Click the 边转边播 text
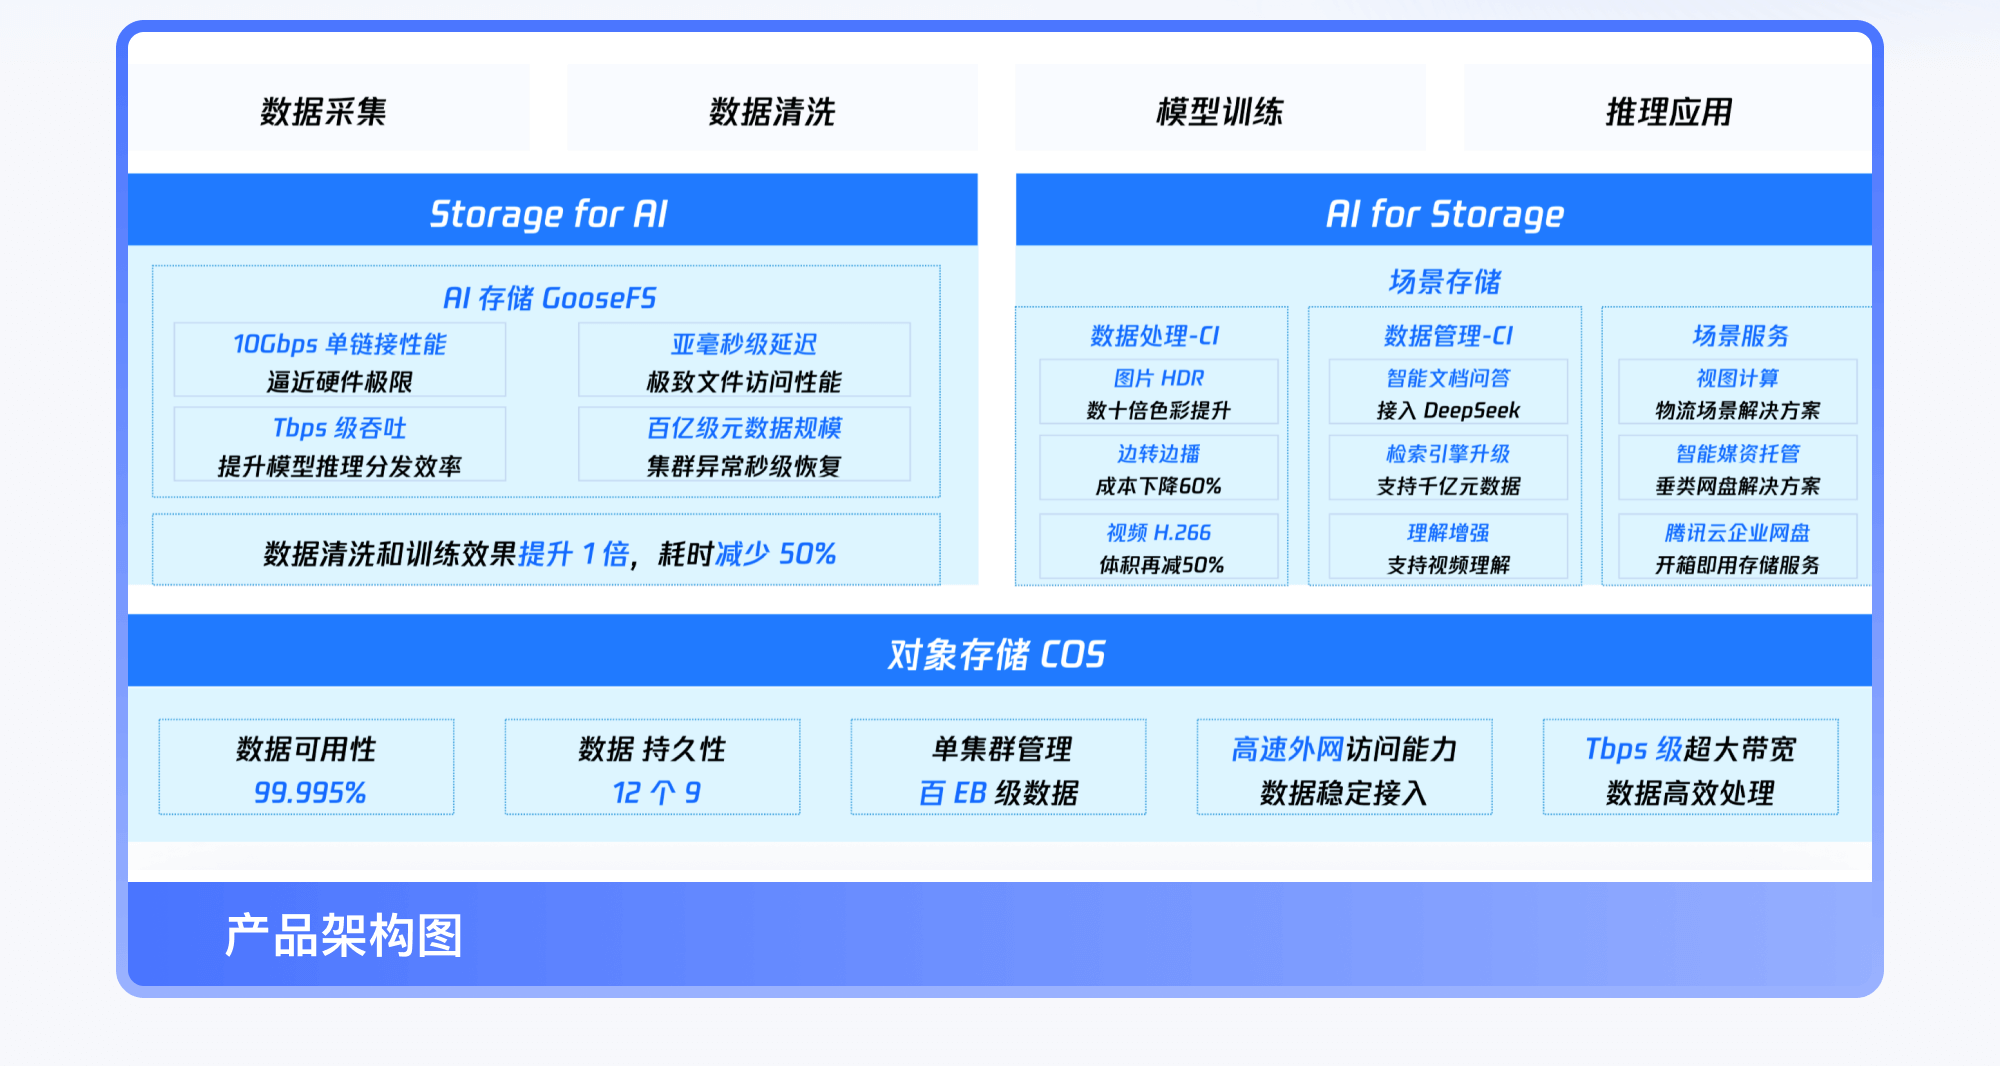This screenshot has width=2000, height=1066. (x=1159, y=454)
